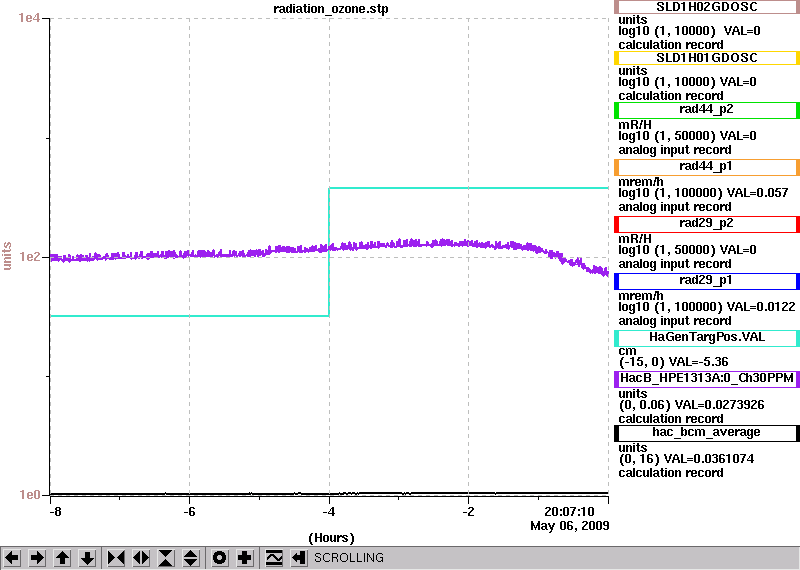Click the -6 hour axis tick label

pyautogui.click(x=189, y=512)
